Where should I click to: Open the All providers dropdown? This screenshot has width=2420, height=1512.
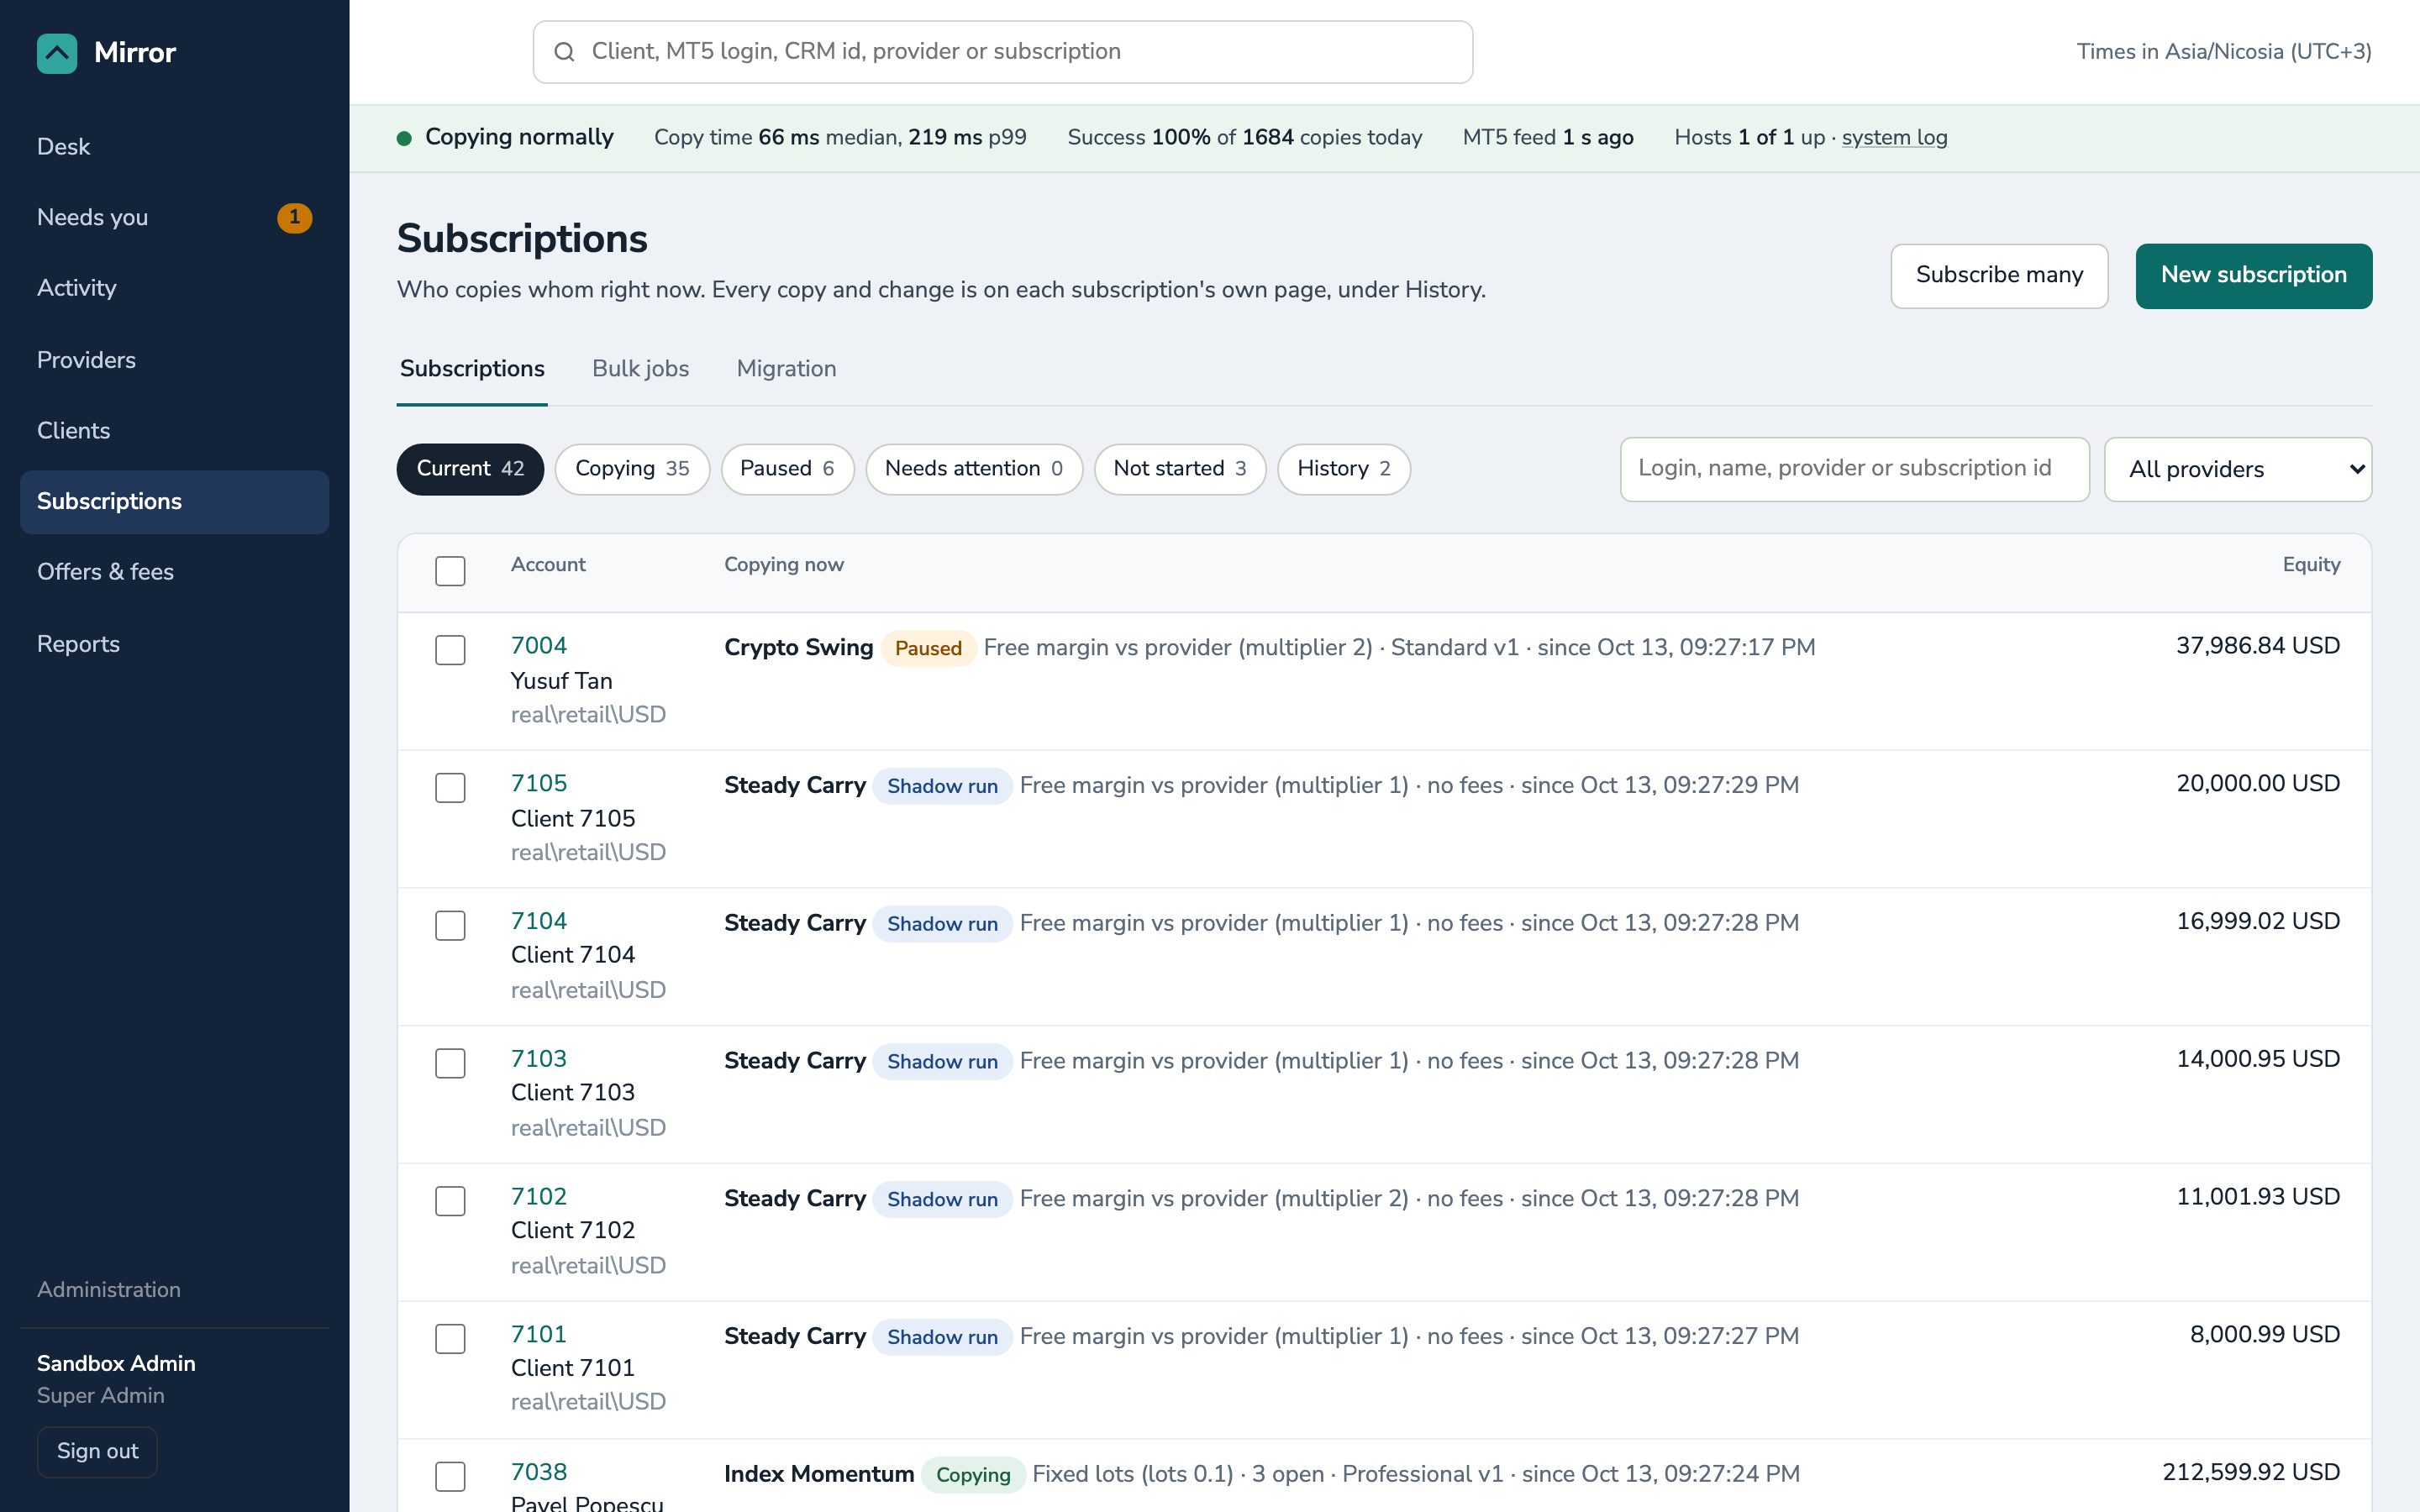(2238, 469)
